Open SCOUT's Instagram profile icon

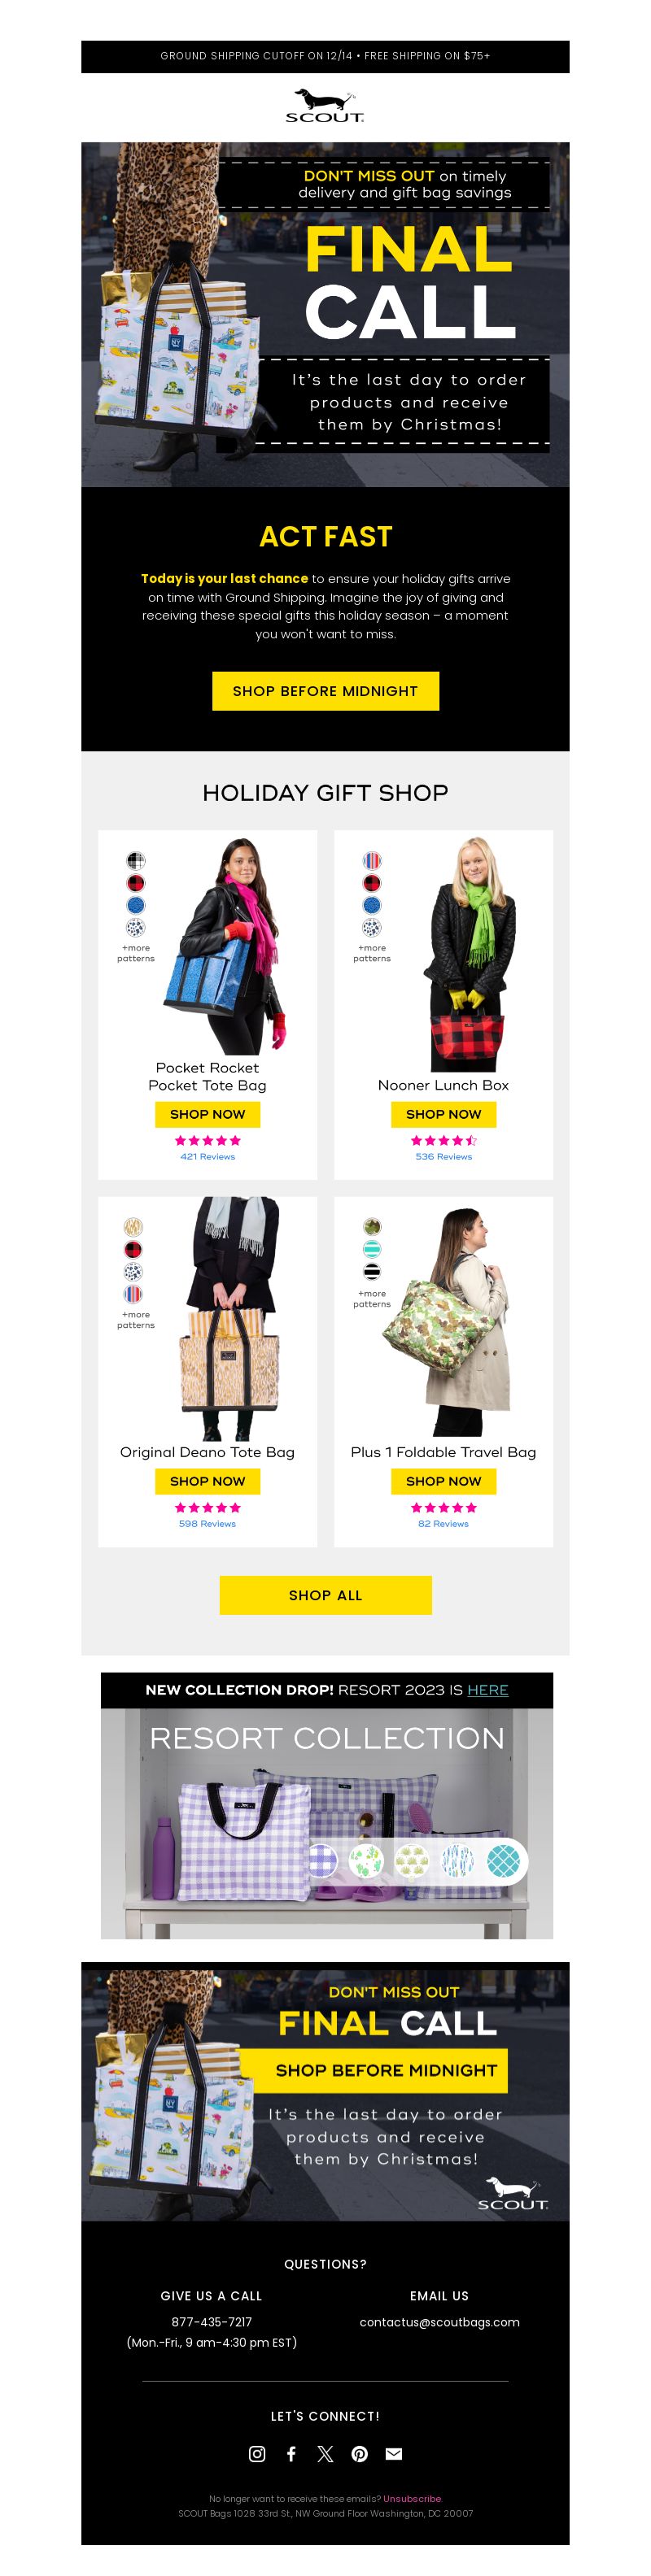click(x=257, y=2453)
